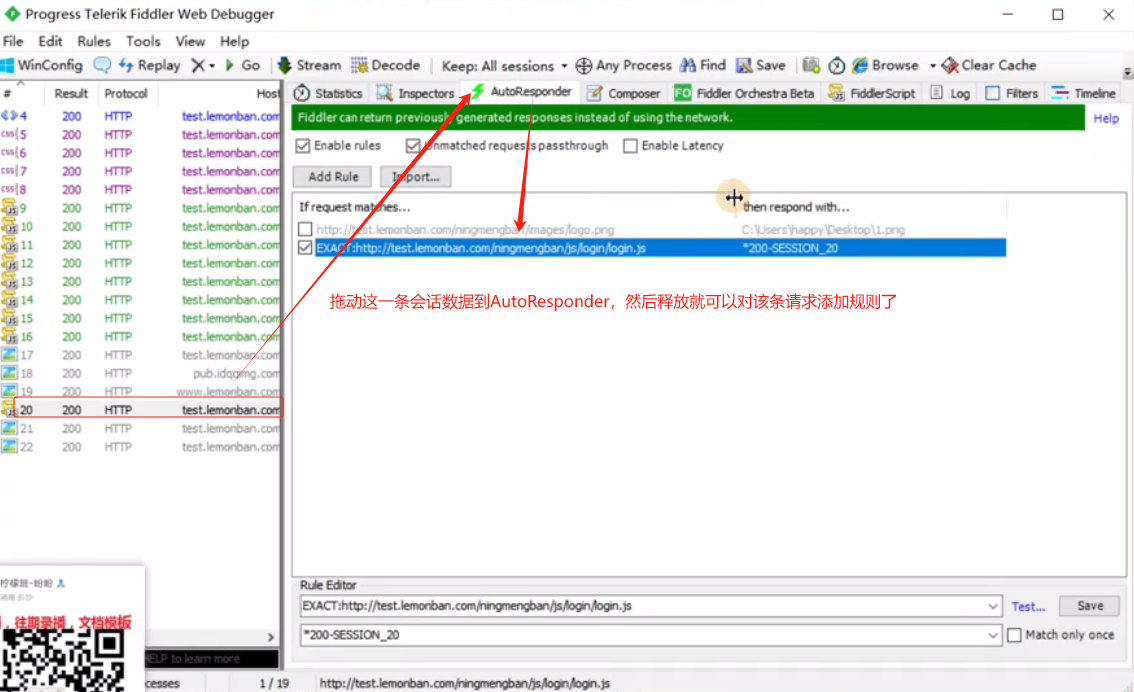
Task: Expand the *200-SESSION_20 response dropdown arrow
Action: pos(993,635)
